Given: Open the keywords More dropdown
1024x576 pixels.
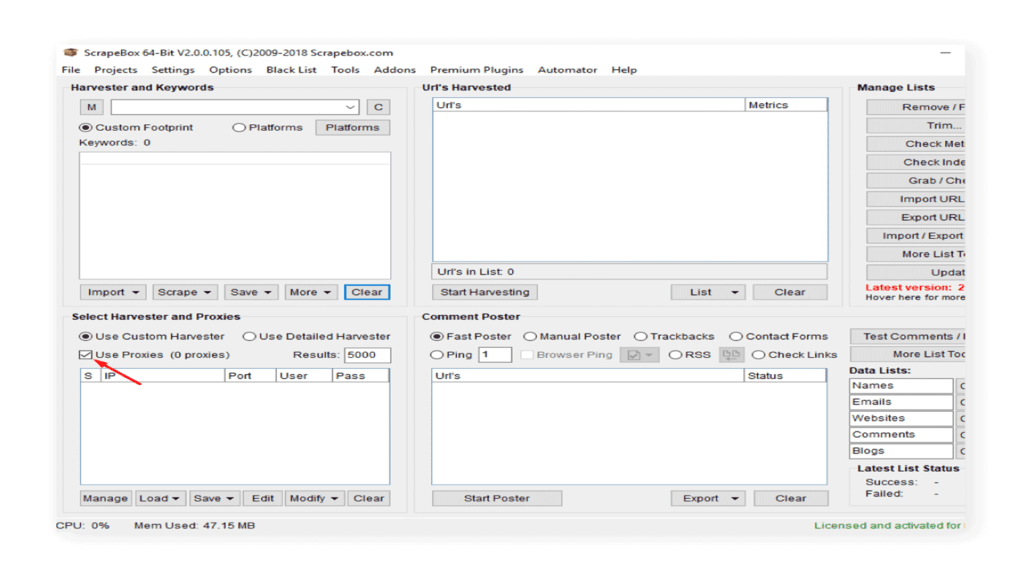Looking at the screenshot, I should click(311, 292).
